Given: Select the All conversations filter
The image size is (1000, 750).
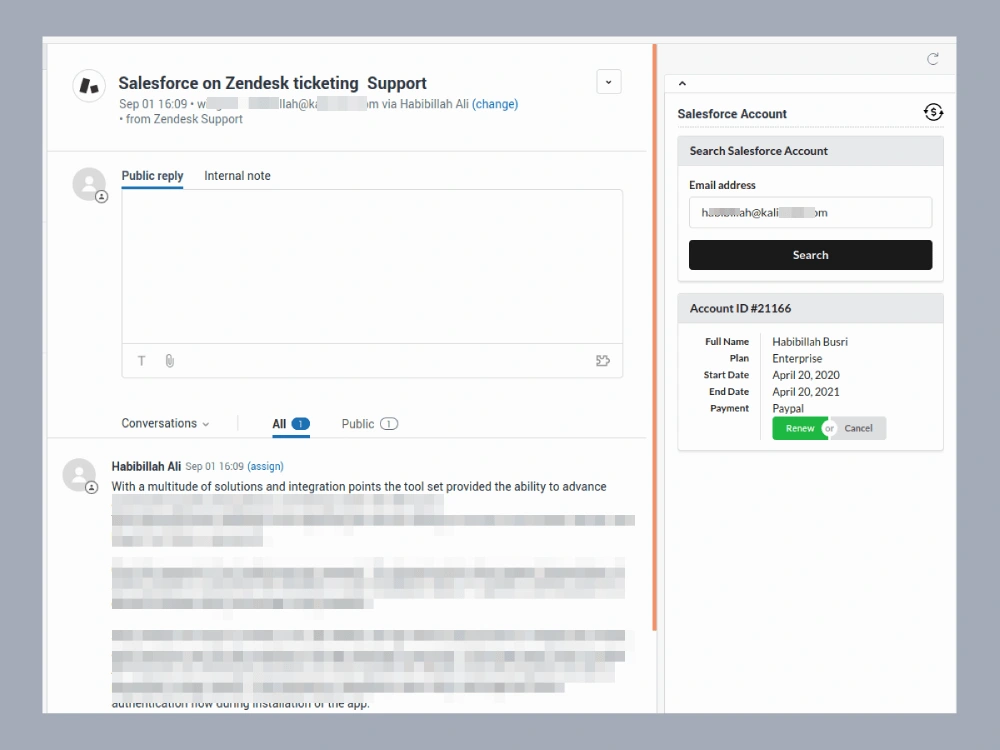Looking at the screenshot, I should [290, 423].
